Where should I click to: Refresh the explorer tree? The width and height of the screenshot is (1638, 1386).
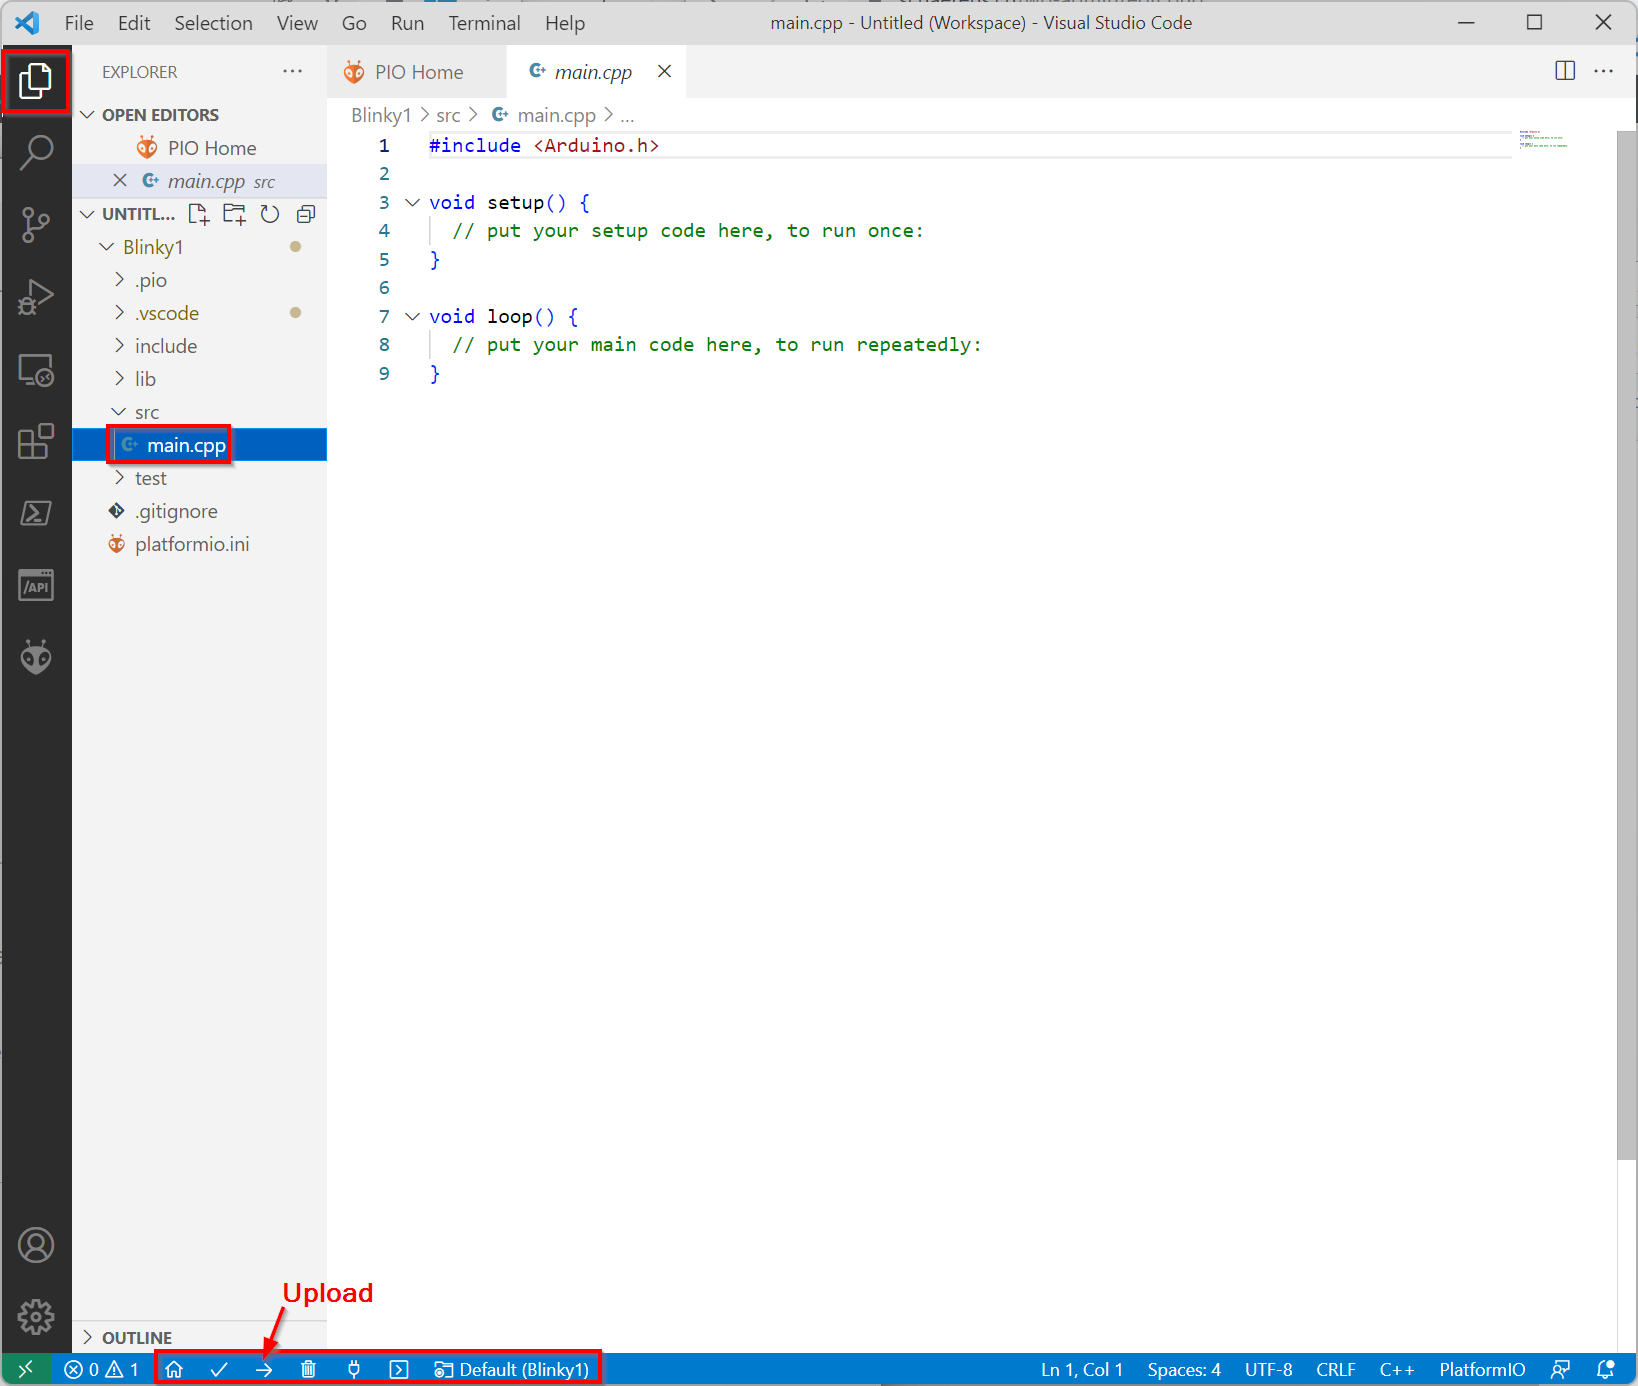(x=270, y=214)
